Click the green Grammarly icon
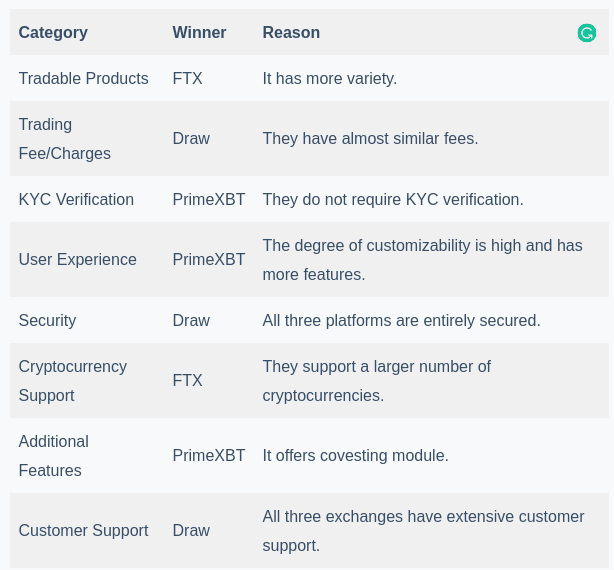The image size is (614, 570). pyautogui.click(x=587, y=33)
